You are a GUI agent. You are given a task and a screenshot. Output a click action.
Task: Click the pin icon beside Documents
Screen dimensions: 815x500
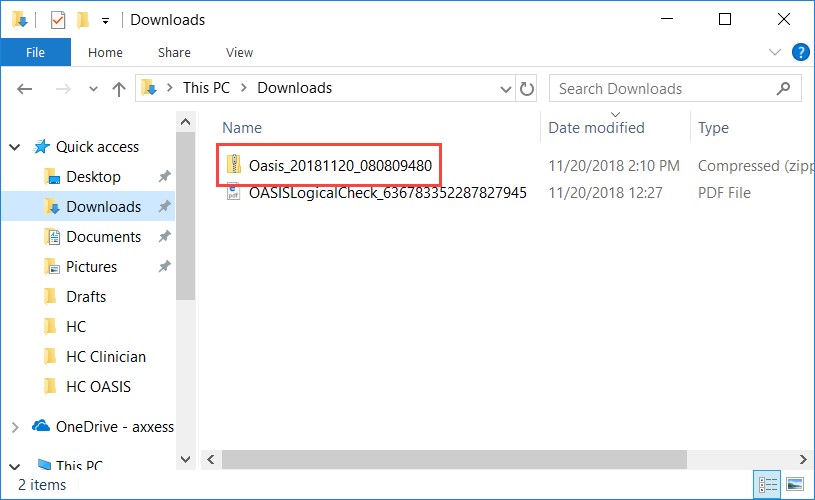[x=164, y=236]
